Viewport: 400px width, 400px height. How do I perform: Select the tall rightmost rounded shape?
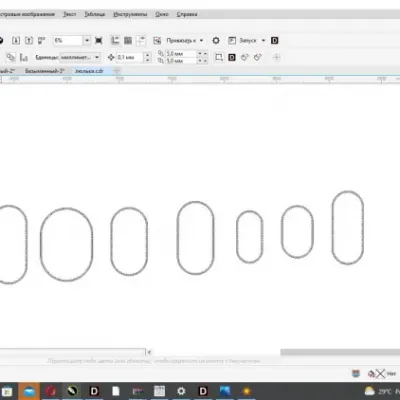[348, 228]
